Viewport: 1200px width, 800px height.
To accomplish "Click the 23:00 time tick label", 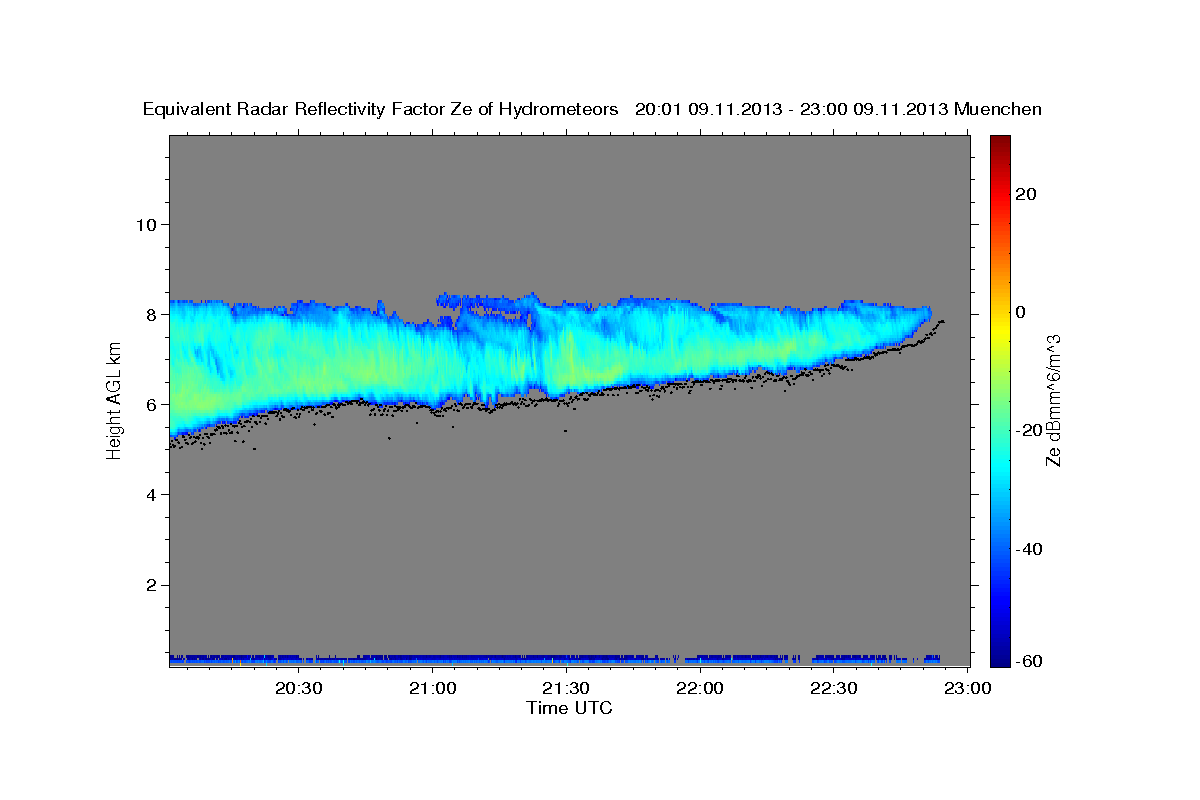I will pyautogui.click(x=967, y=688).
